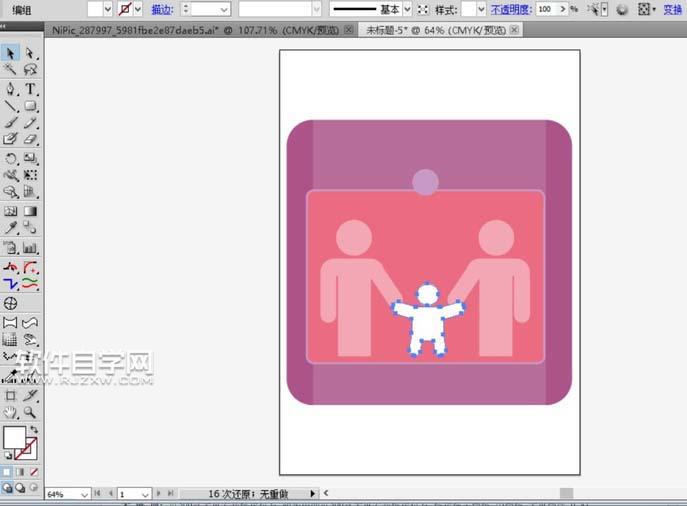Select the Symbol Sprayer tool

[10, 248]
